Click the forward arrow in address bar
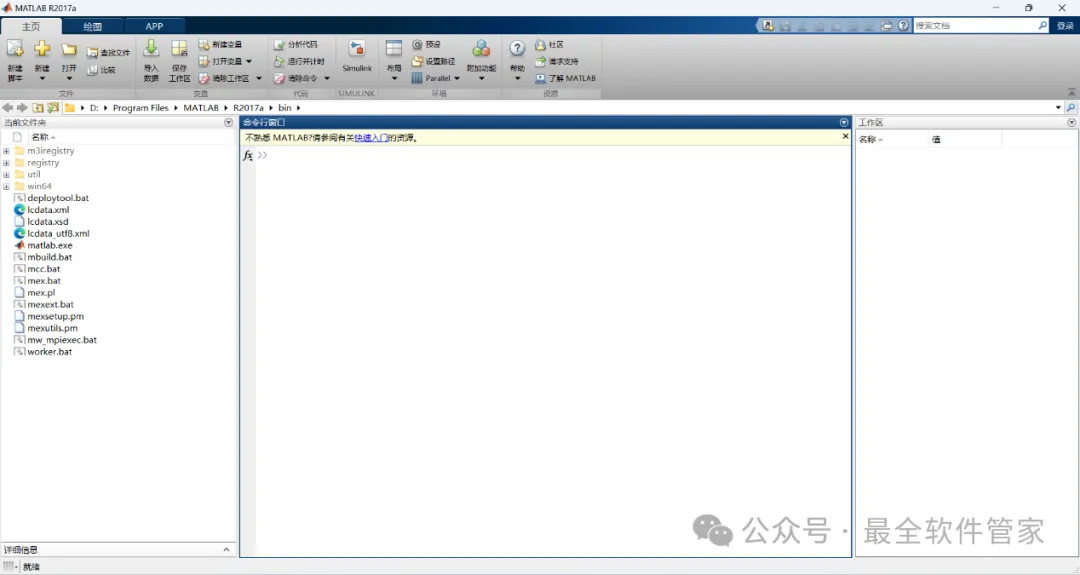 tap(22, 107)
